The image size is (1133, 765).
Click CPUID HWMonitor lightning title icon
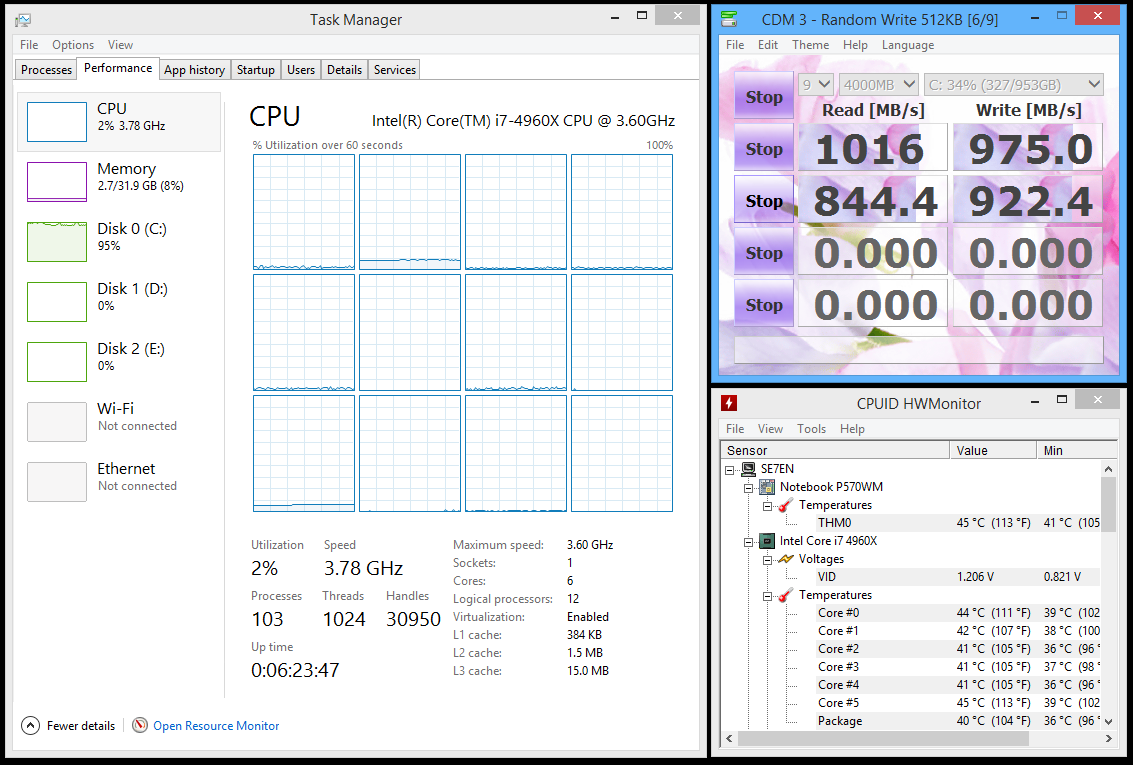click(729, 403)
